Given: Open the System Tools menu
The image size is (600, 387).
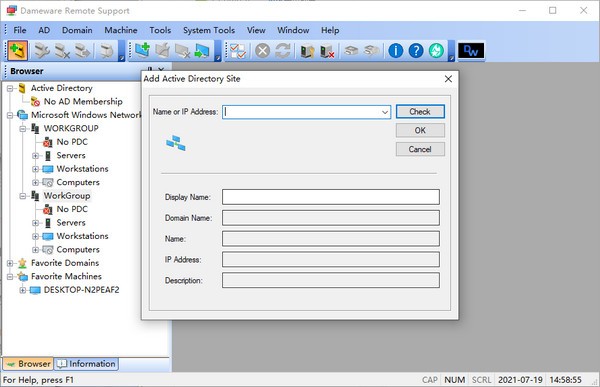Looking at the screenshot, I should tap(209, 30).
